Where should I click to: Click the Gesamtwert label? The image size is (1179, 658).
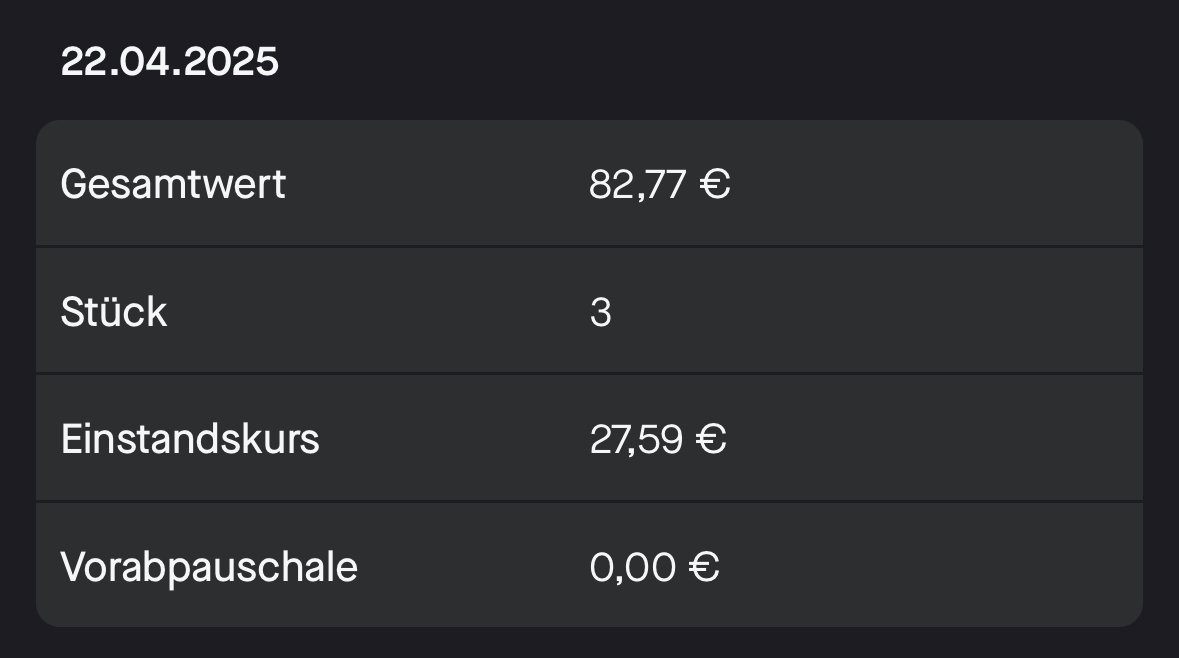tap(173, 184)
